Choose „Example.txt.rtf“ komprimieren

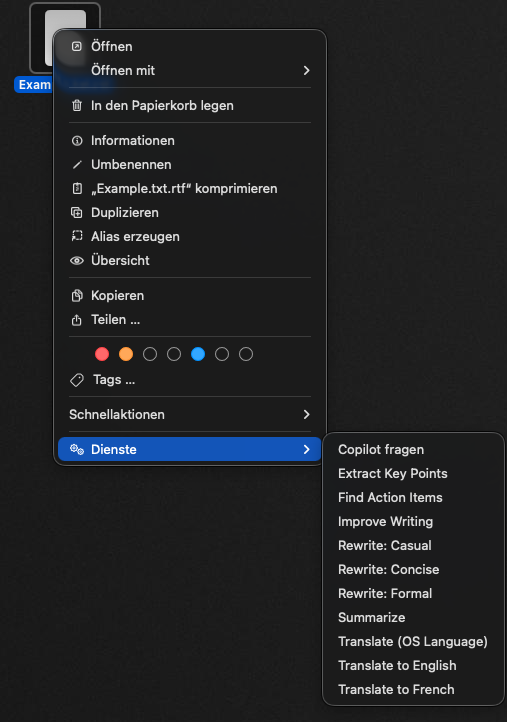coord(190,188)
